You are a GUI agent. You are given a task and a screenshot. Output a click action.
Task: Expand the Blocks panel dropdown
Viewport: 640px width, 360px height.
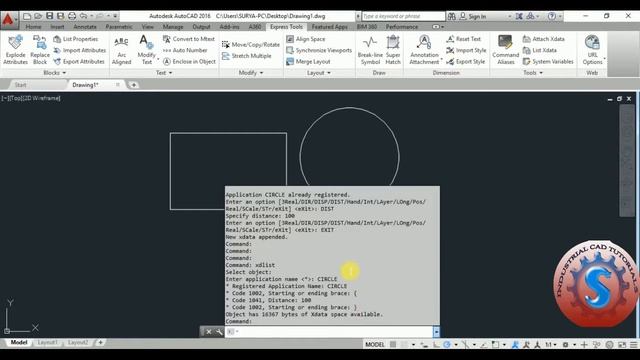[55, 73]
